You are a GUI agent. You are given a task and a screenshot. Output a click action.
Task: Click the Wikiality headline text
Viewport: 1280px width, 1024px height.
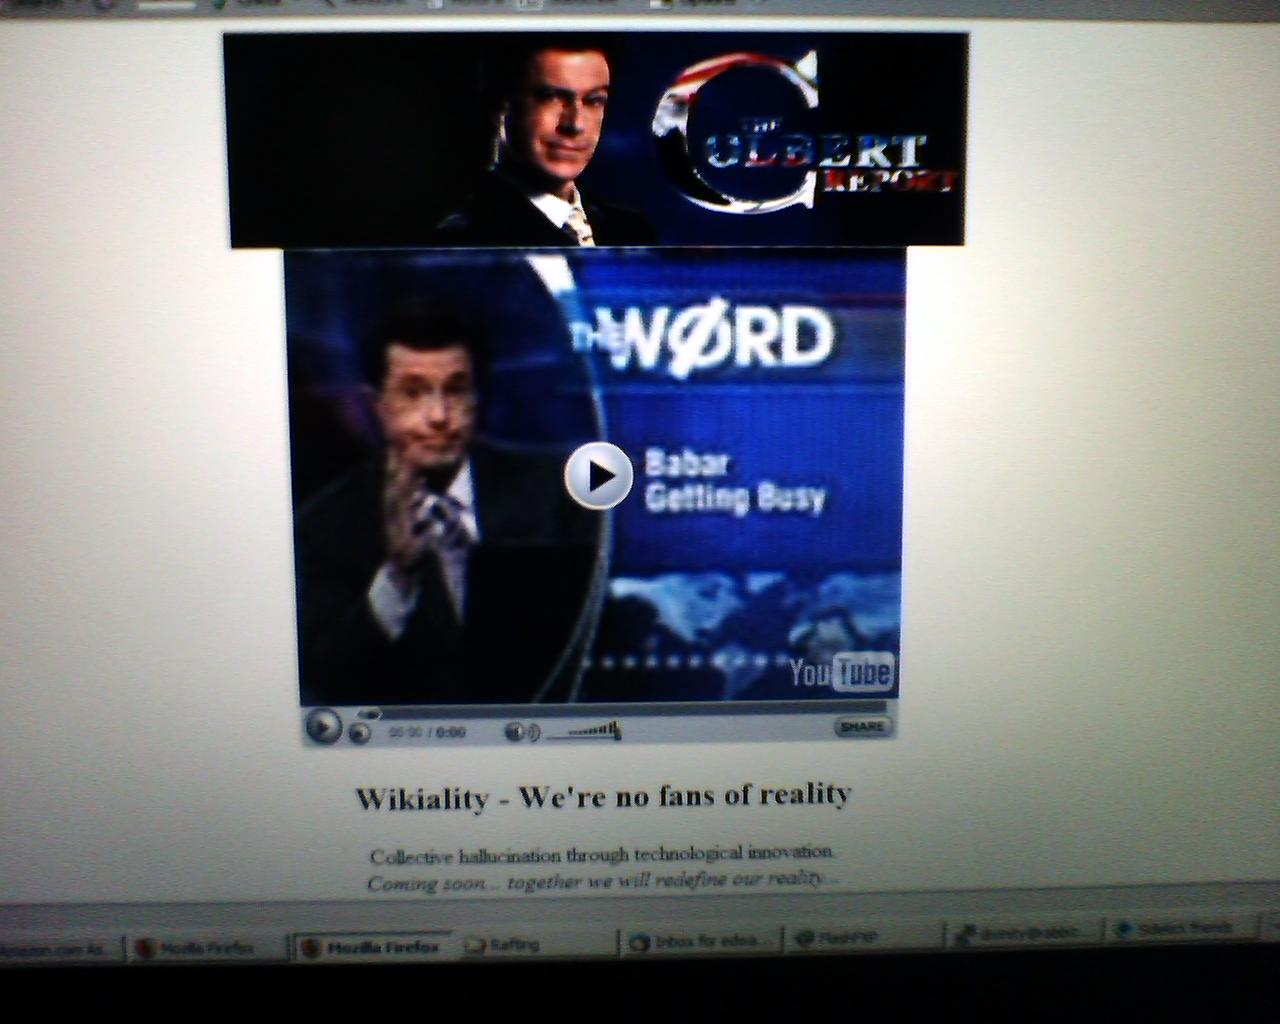click(x=603, y=797)
